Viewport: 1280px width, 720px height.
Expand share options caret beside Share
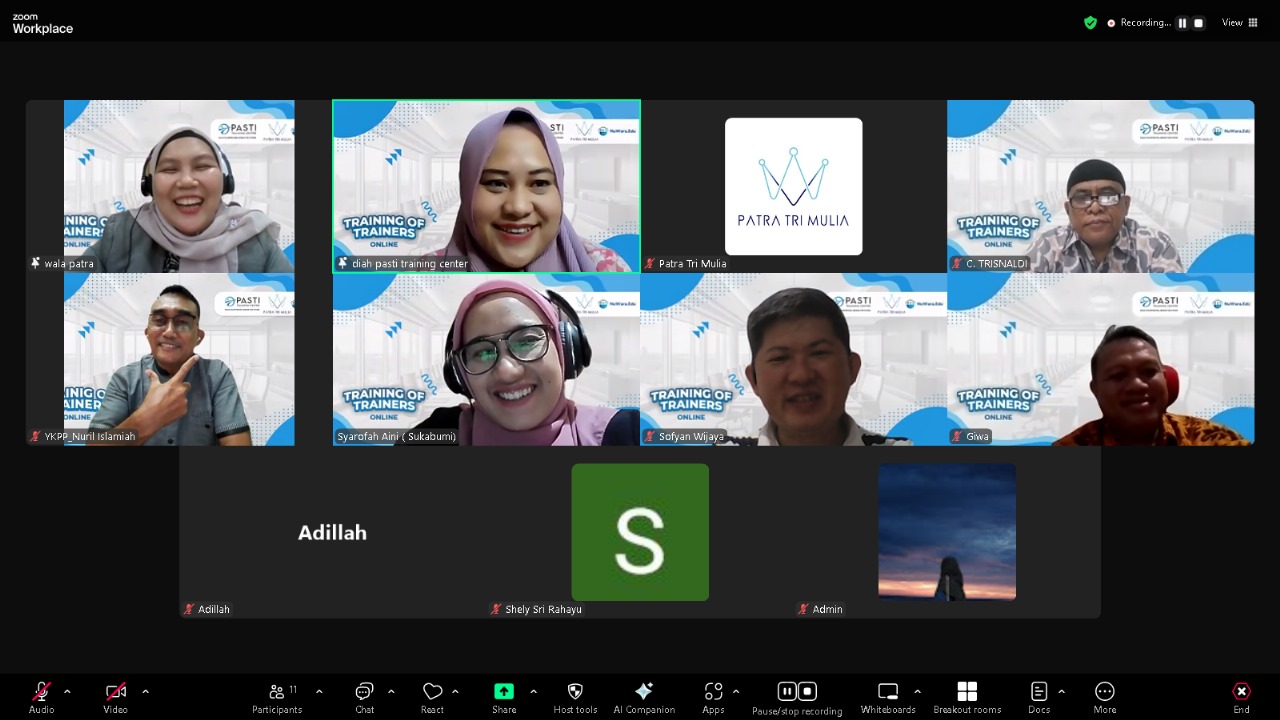point(533,692)
